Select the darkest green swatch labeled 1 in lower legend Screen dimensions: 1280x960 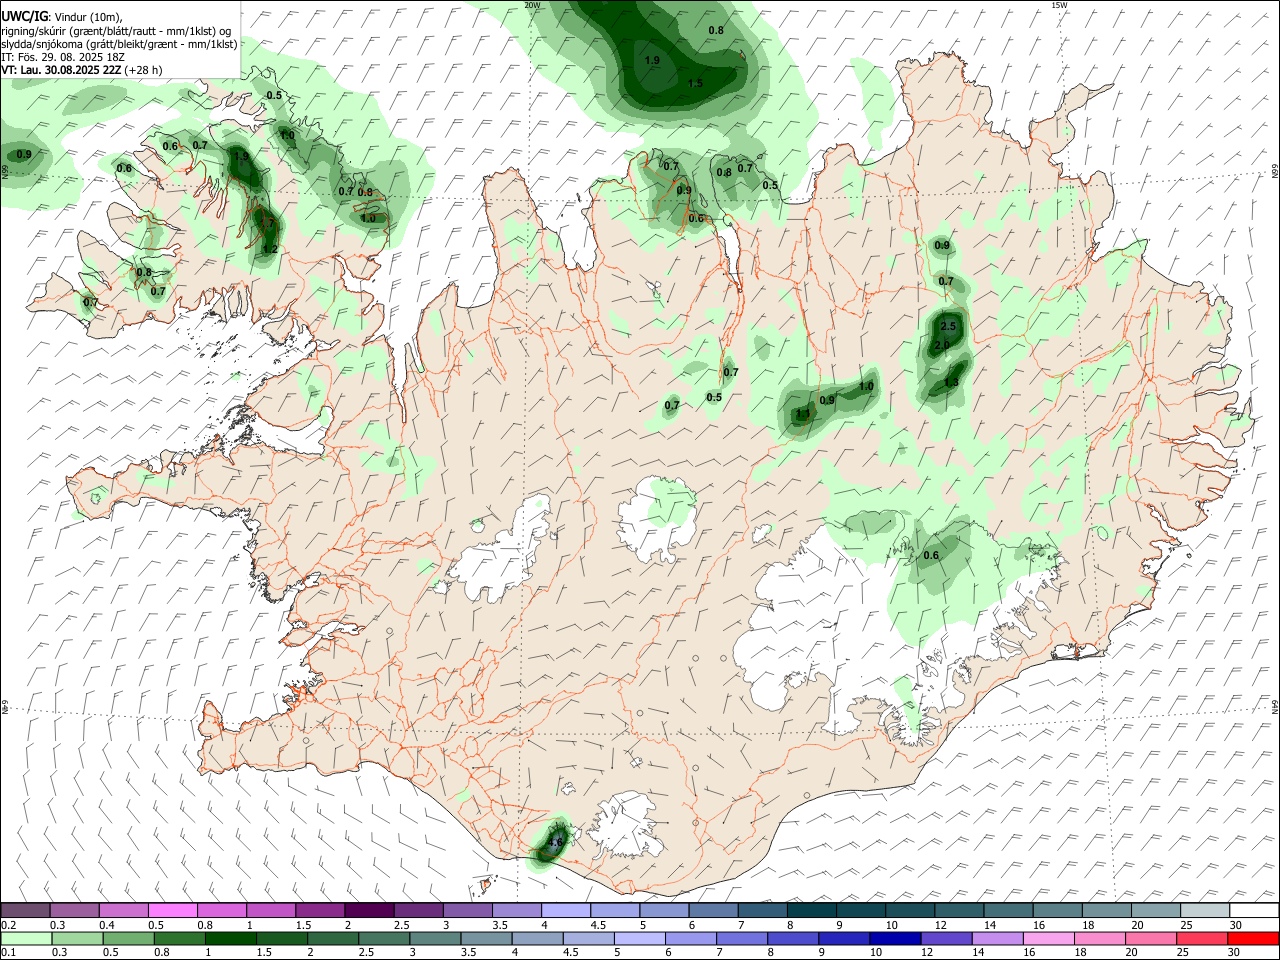tap(231, 939)
